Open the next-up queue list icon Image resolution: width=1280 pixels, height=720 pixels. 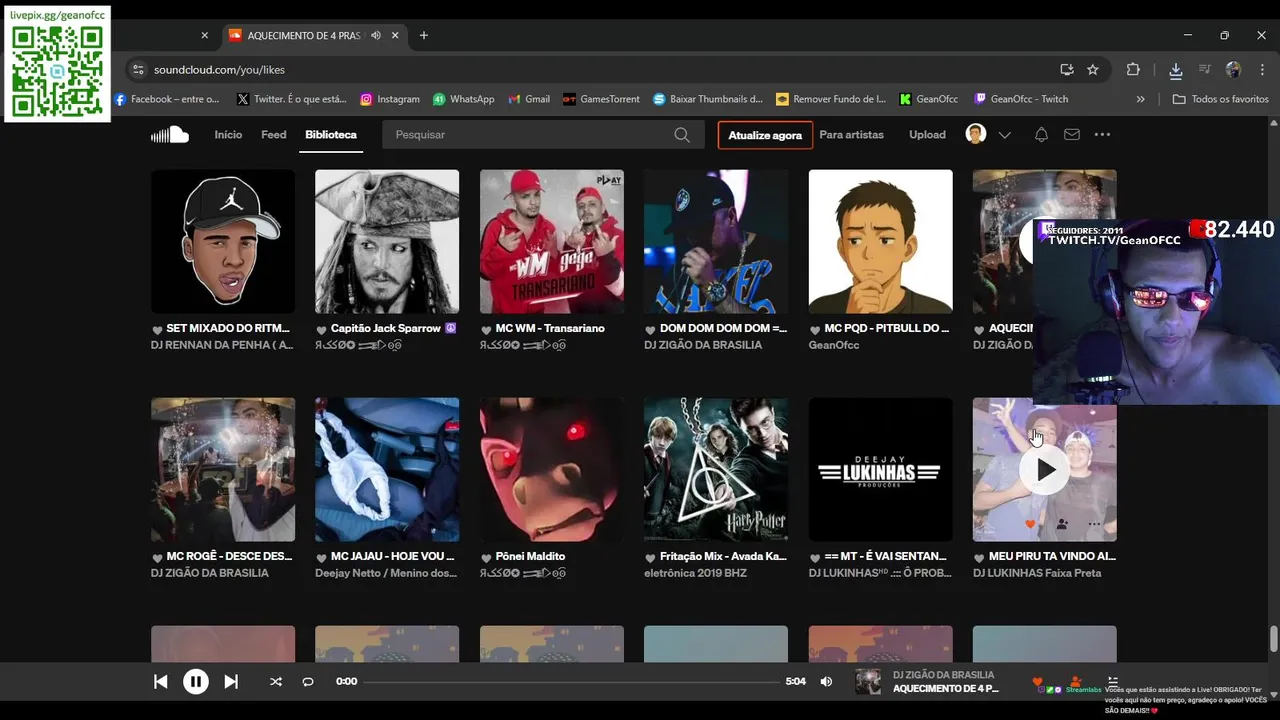1113,681
